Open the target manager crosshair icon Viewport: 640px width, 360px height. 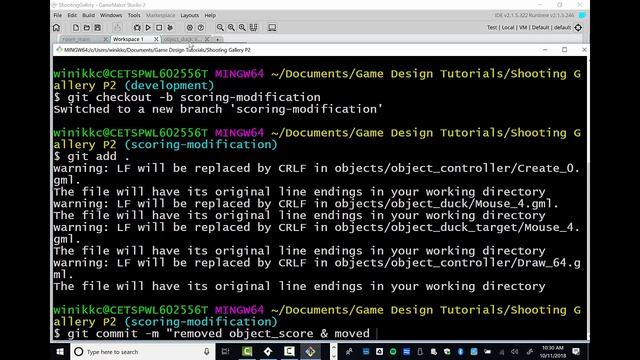[x=578, y=28]
